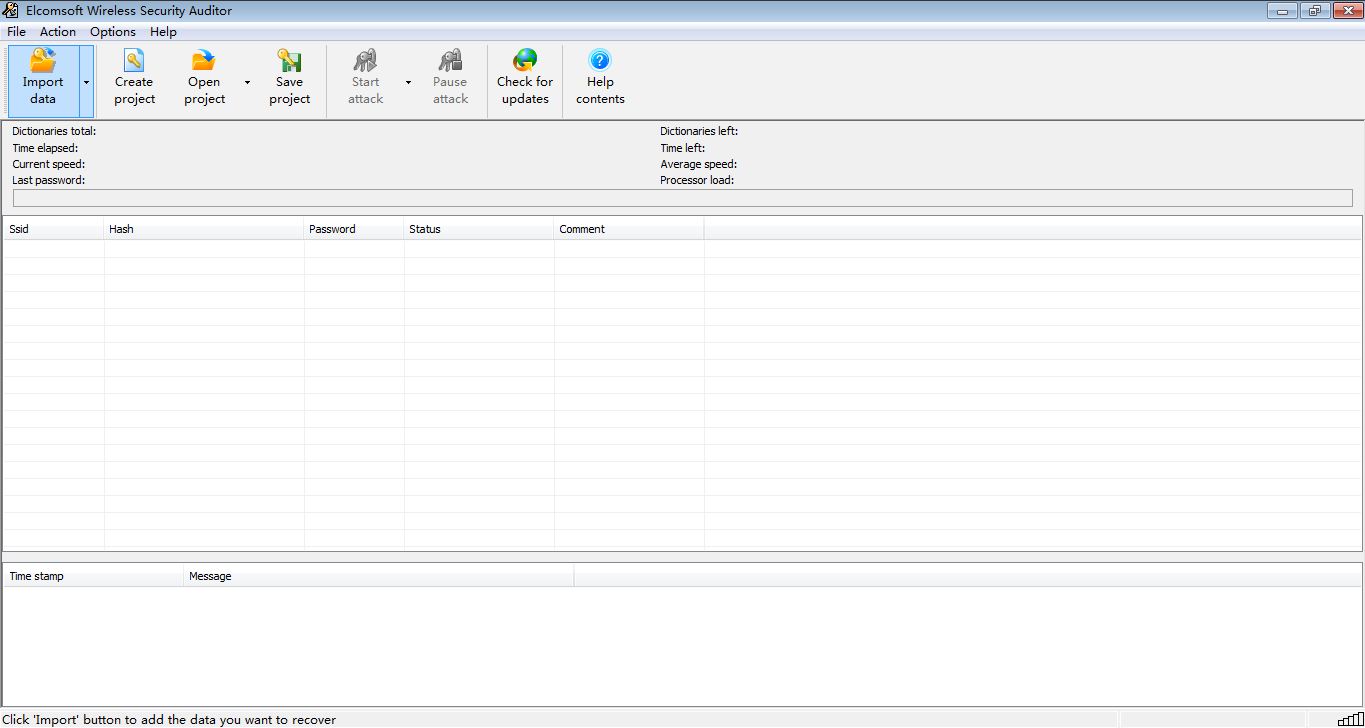This screenshot has height=728, width=1365.
Task: Open the File menu
Action: [x=16, y=32]
